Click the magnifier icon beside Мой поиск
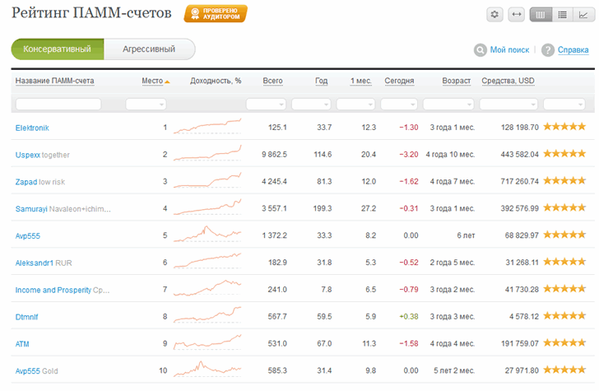The height and width of the screenshot is (391, 599). click(x=480, y=50)
